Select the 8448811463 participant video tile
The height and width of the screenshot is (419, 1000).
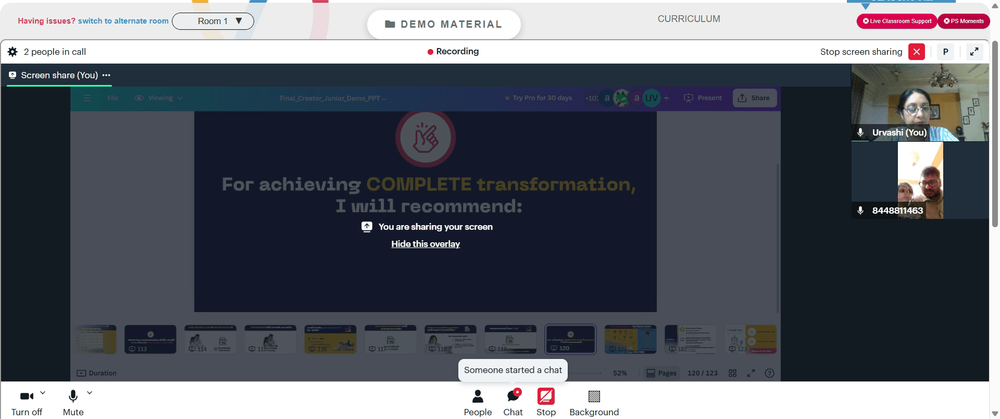click(x=920, y=180)
